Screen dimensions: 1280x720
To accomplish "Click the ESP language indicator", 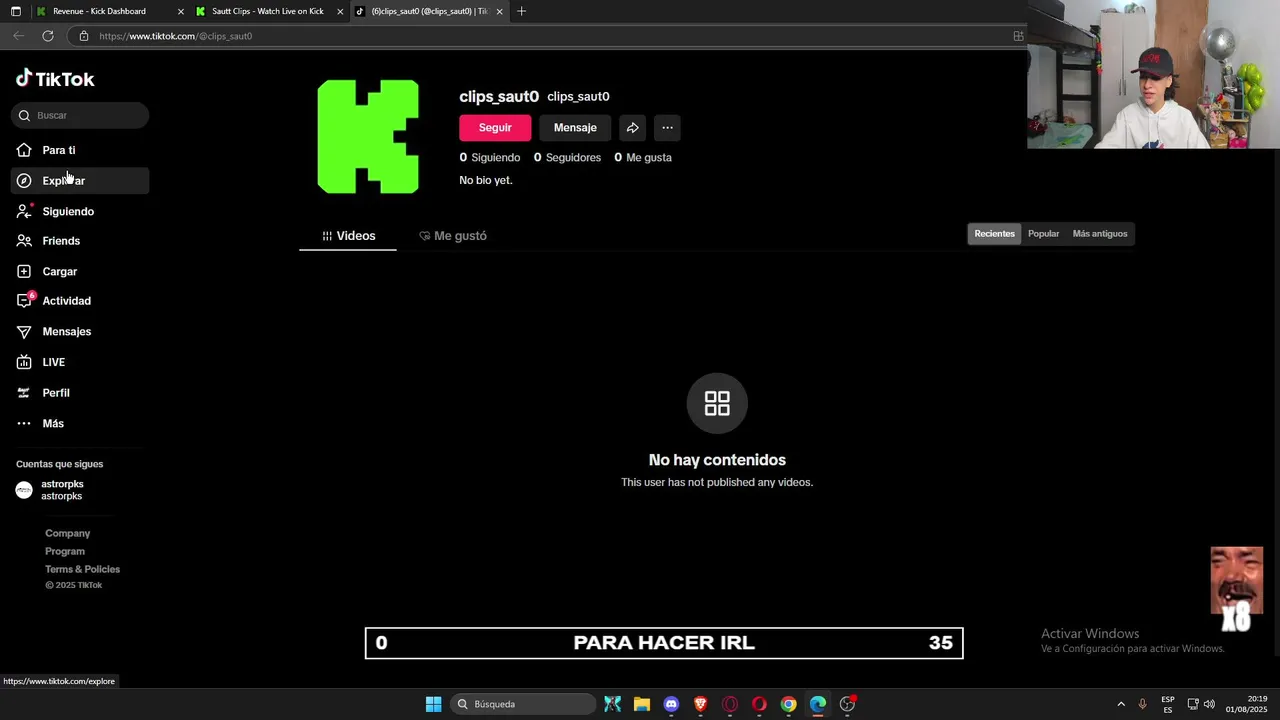I will pyautogui.click(x=1168, y=704).
